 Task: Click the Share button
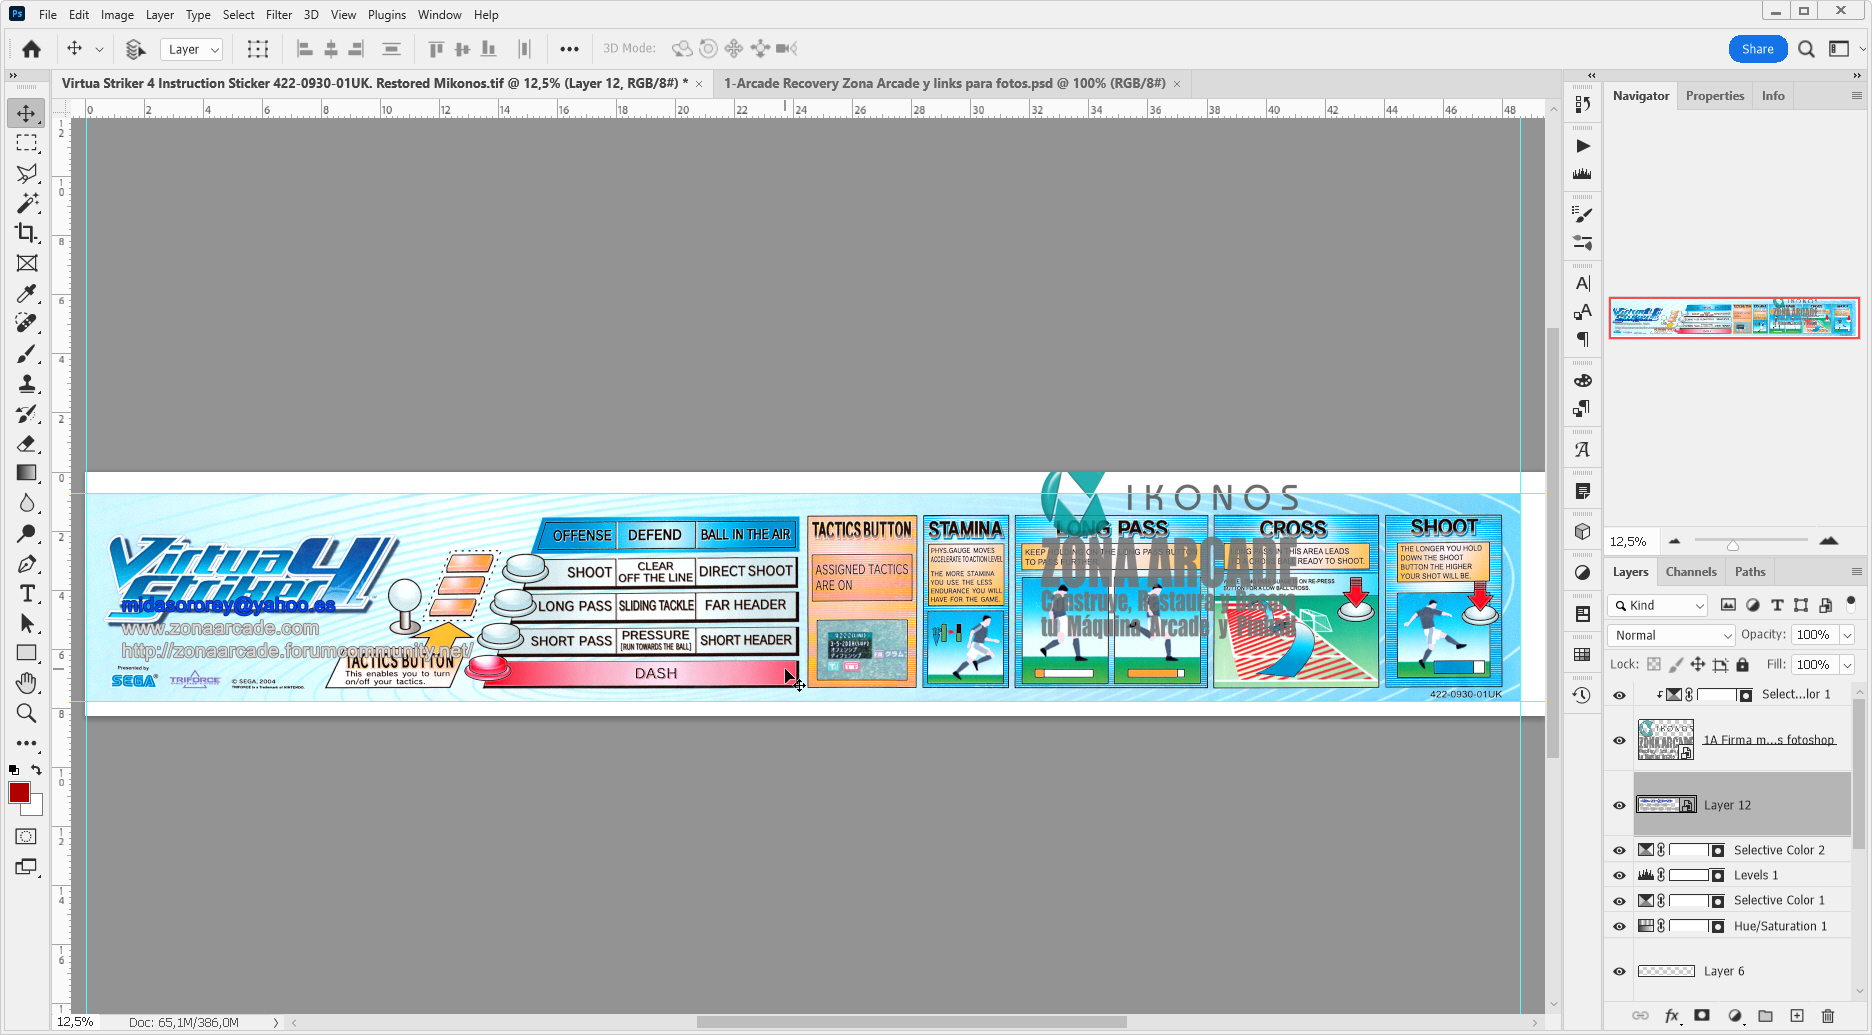(x=1757, y=49)
